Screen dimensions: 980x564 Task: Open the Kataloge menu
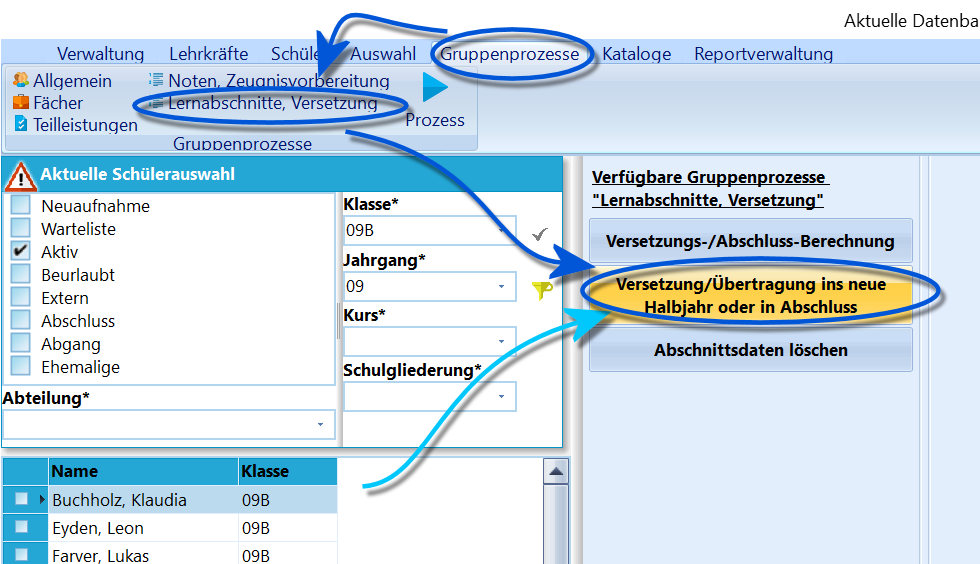[636, 54]
